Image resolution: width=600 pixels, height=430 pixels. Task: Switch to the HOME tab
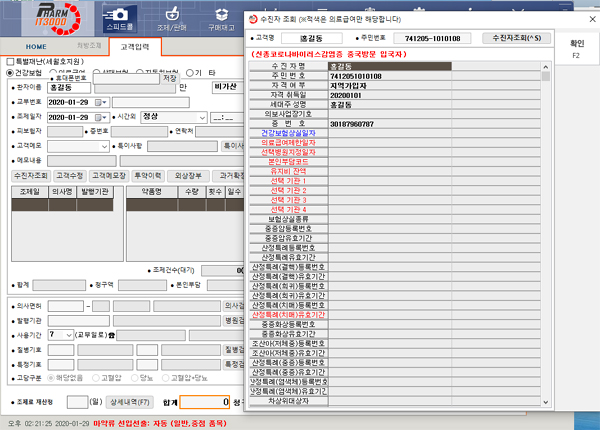point(36,47)
